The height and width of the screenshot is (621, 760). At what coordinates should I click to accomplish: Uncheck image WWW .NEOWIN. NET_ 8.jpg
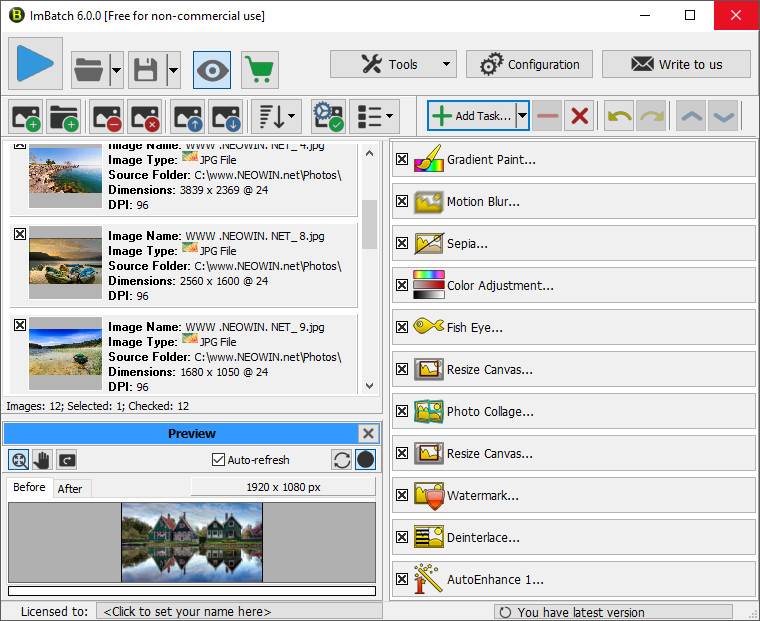pyautogui.click(x=20, y=234)
